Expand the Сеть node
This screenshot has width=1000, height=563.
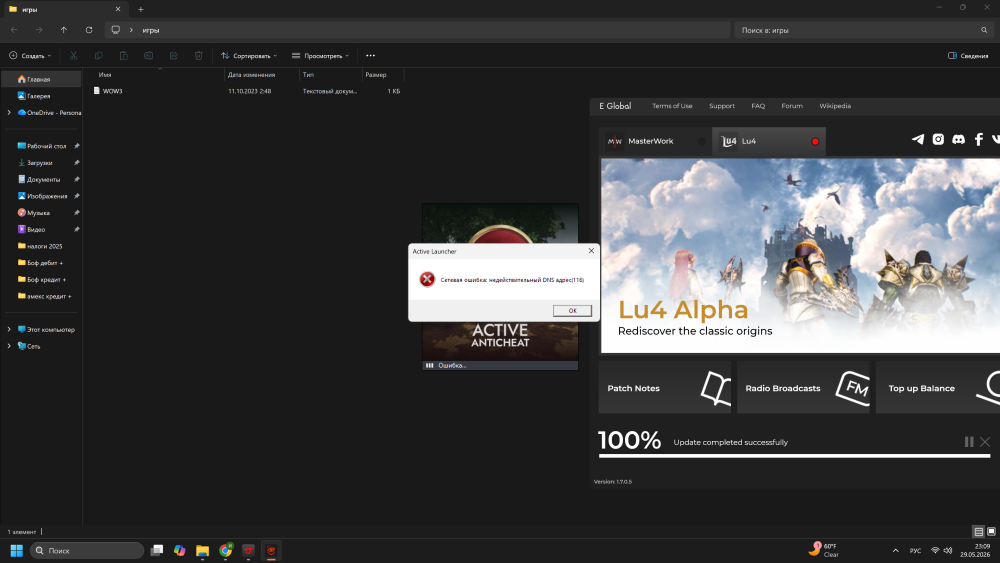(9, 346)
